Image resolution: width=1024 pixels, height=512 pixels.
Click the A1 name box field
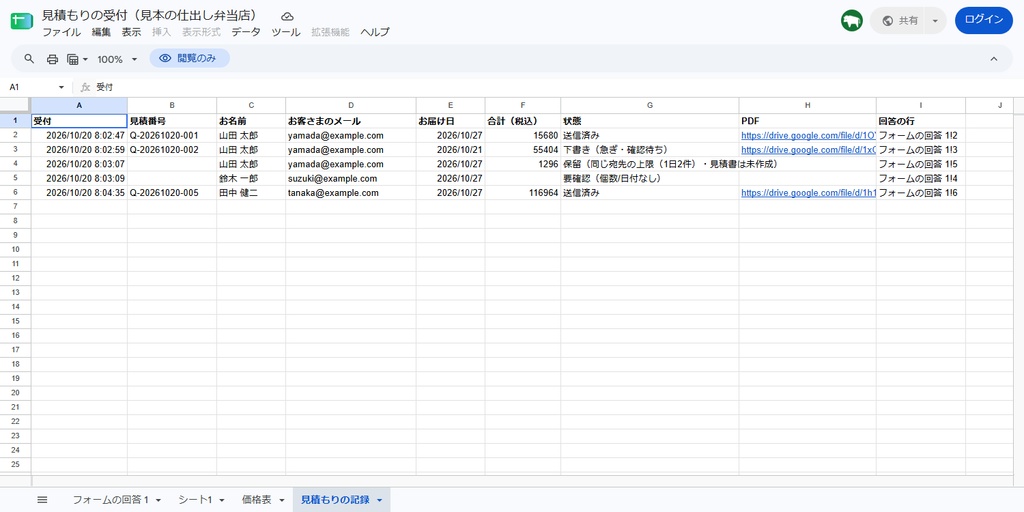click(x=31, y=87)
